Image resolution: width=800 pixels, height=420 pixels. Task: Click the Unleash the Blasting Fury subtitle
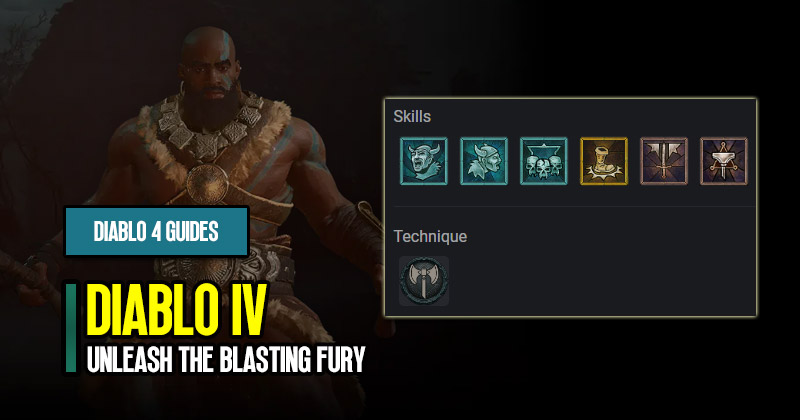226,359
